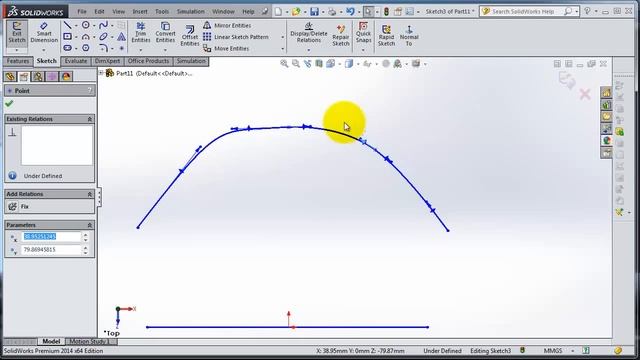Select the Spline sketch tool

point(103,25)
